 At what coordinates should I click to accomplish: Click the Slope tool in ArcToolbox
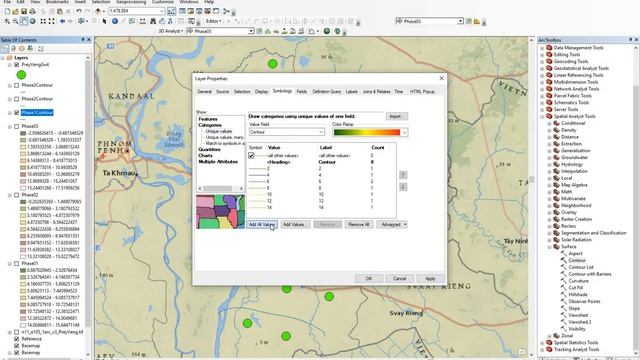[x=574, y=308]
